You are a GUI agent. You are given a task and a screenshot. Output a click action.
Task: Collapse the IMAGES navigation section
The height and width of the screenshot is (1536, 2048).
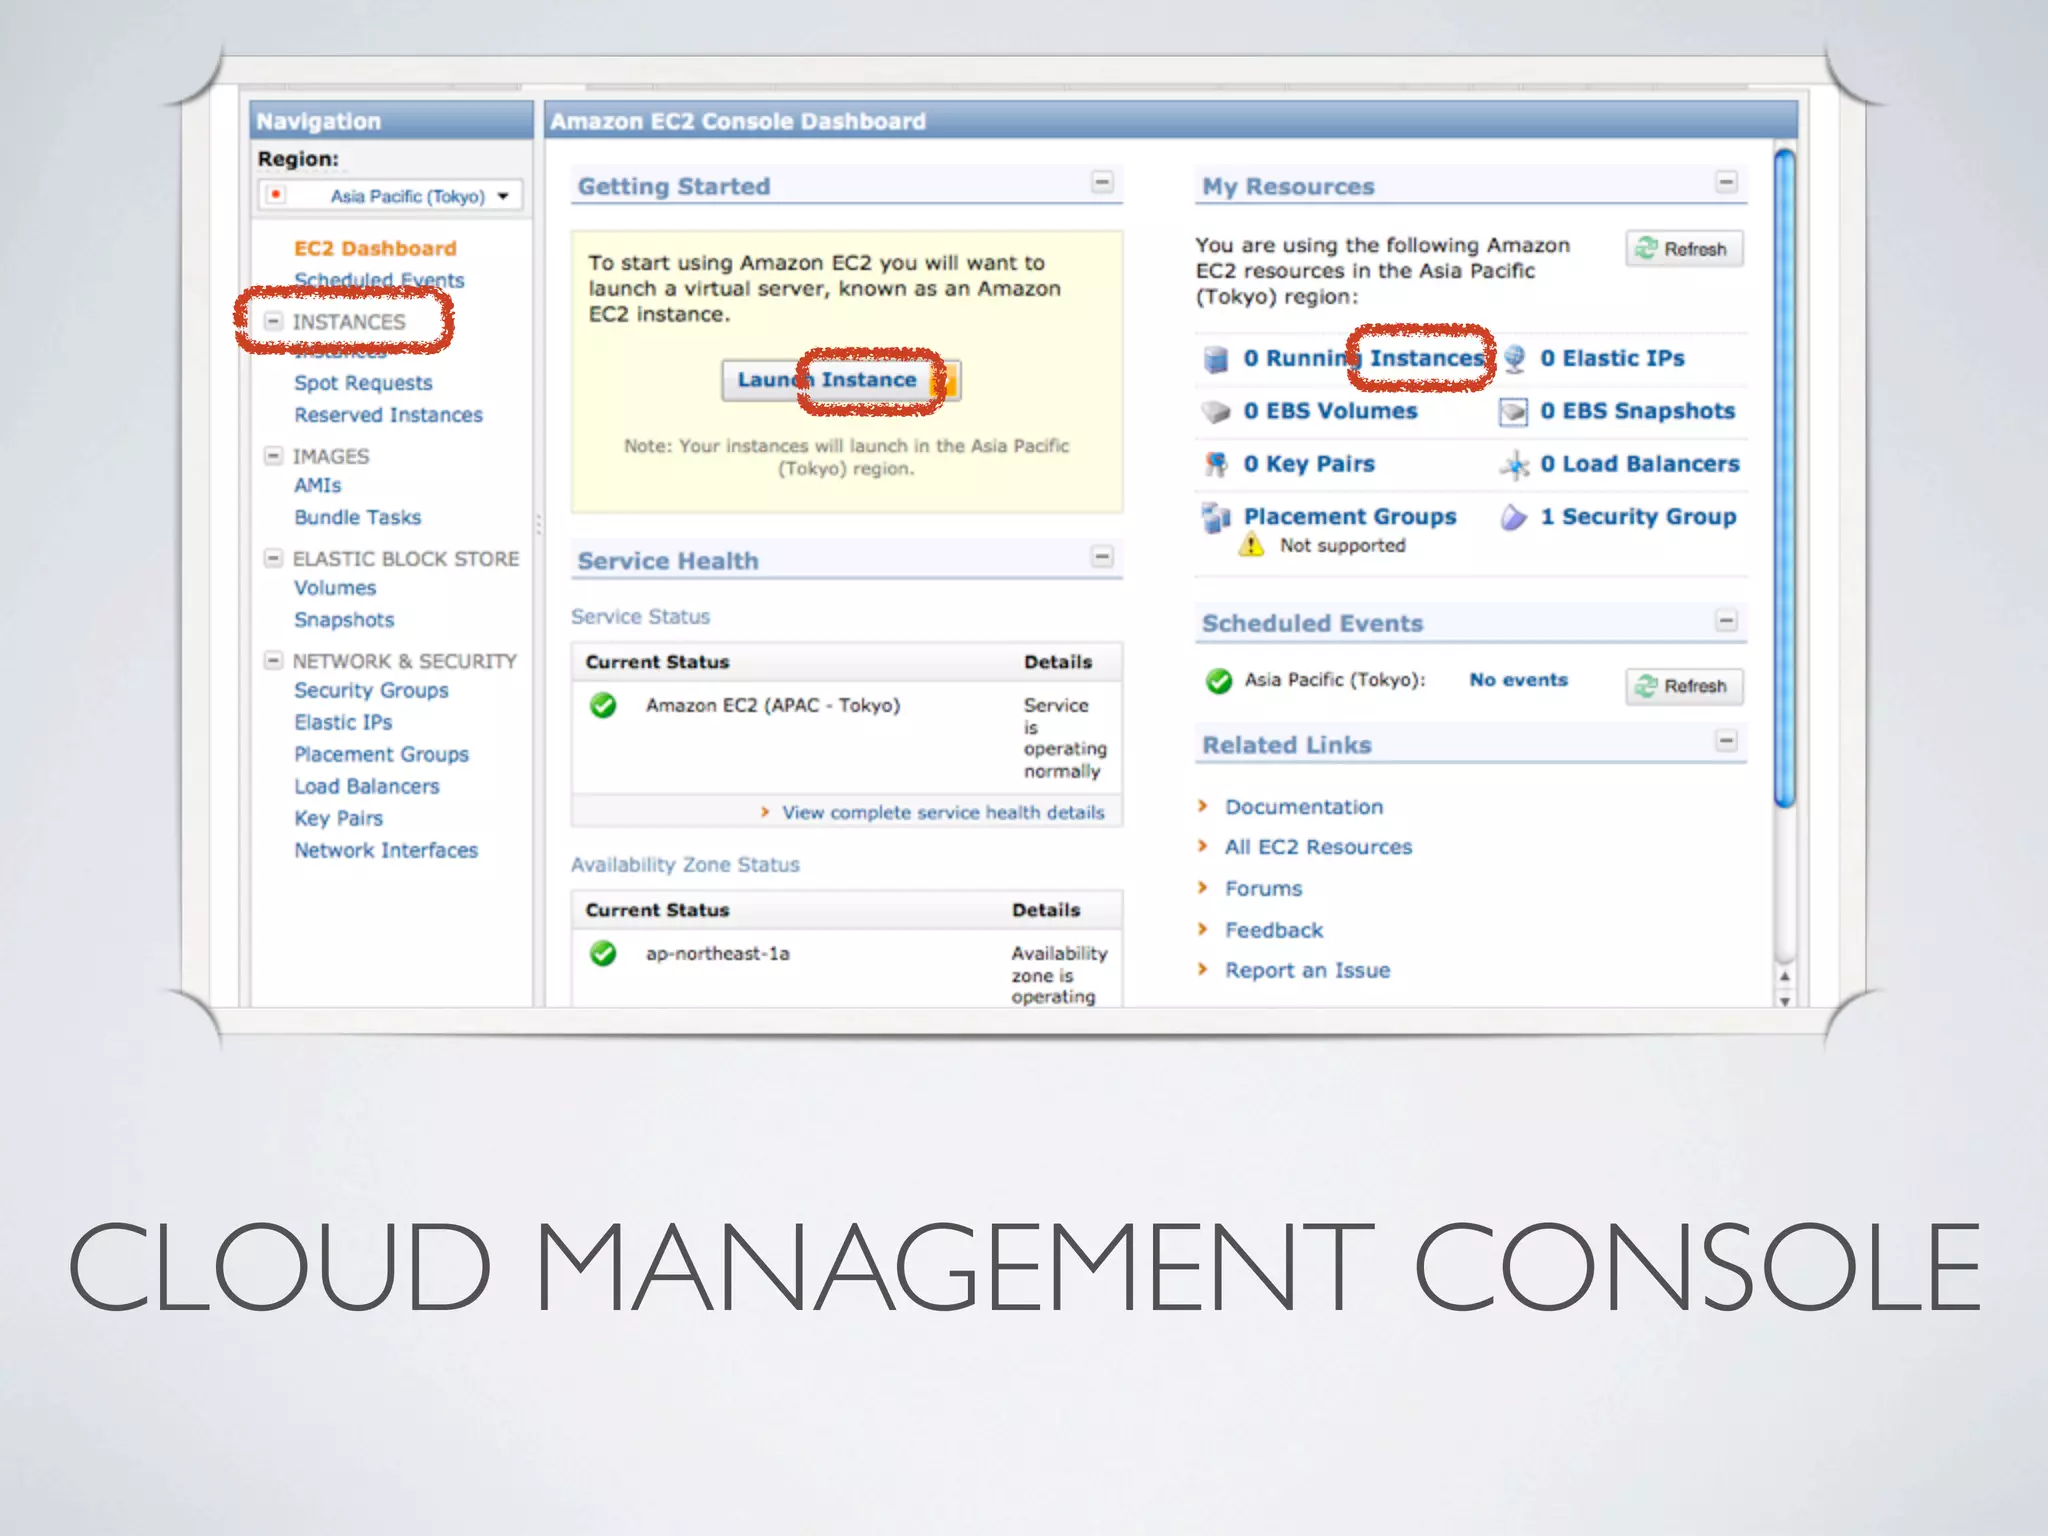[273, 456]
